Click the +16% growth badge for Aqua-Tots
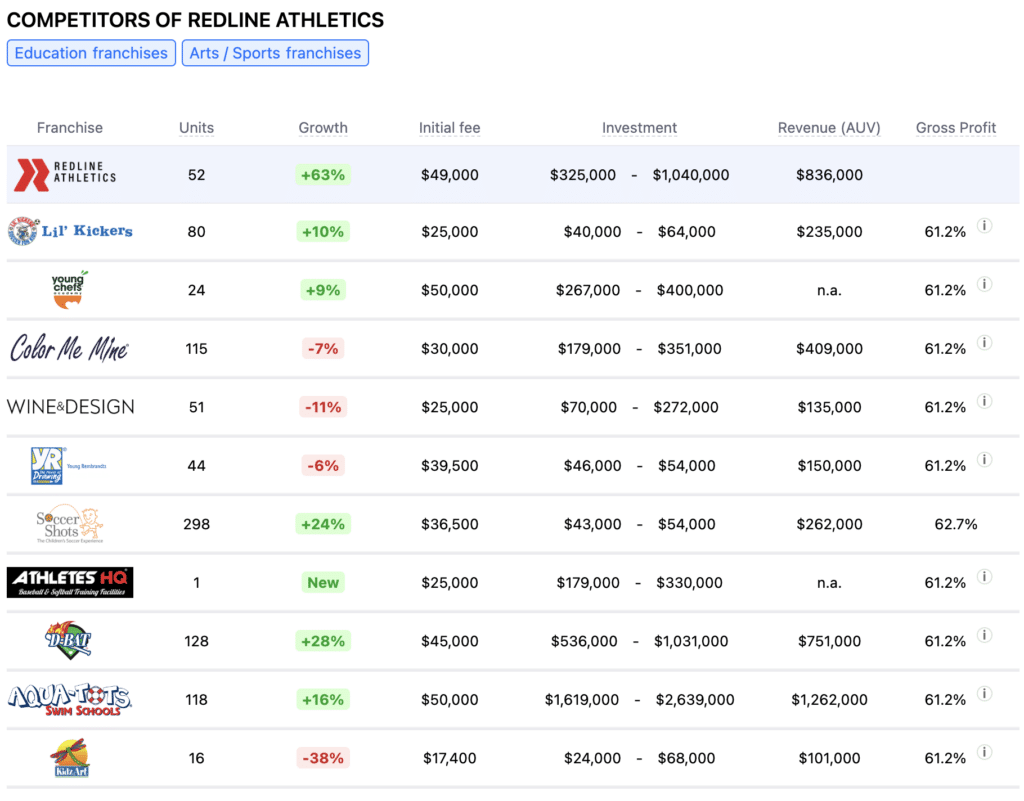The image size is (1024, 801). coord(323,700)
